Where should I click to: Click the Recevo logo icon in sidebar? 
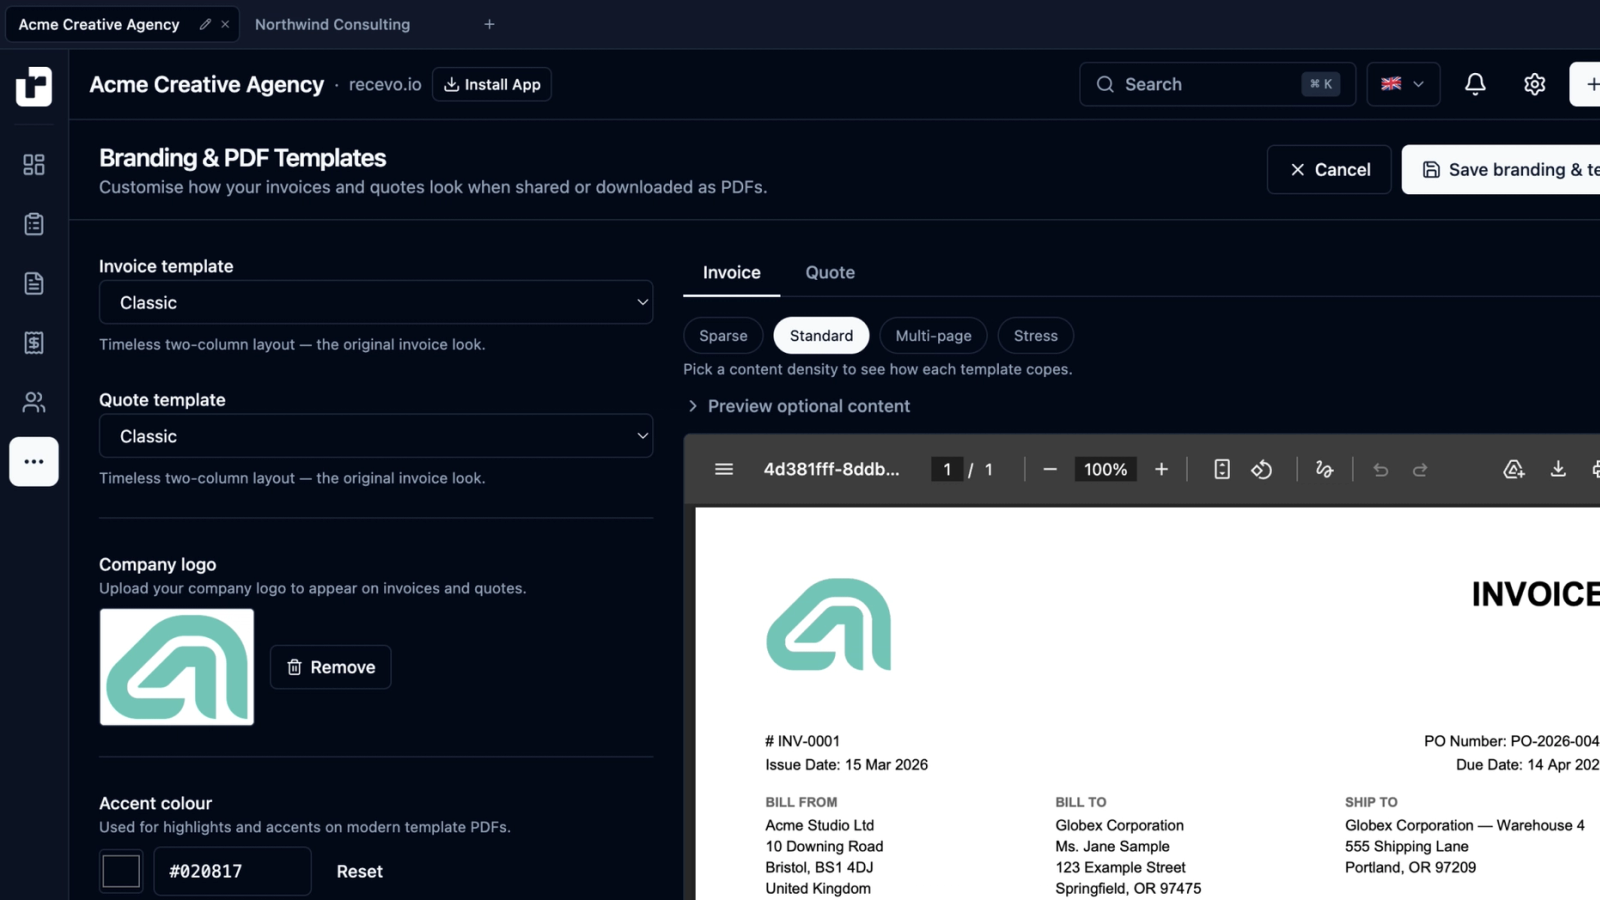click(x=34, y=86)
